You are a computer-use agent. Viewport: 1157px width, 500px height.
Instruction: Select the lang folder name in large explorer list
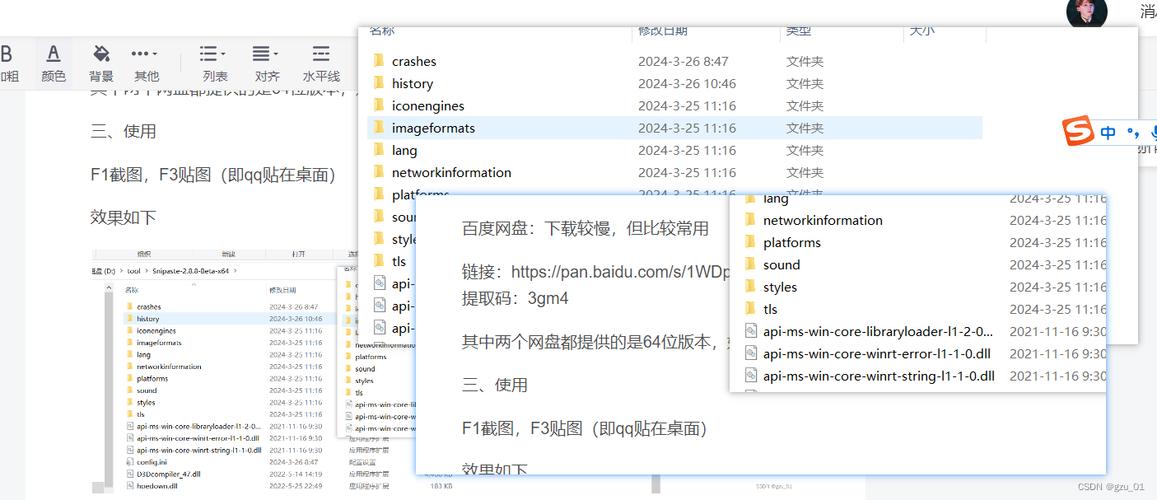point(404,150)
